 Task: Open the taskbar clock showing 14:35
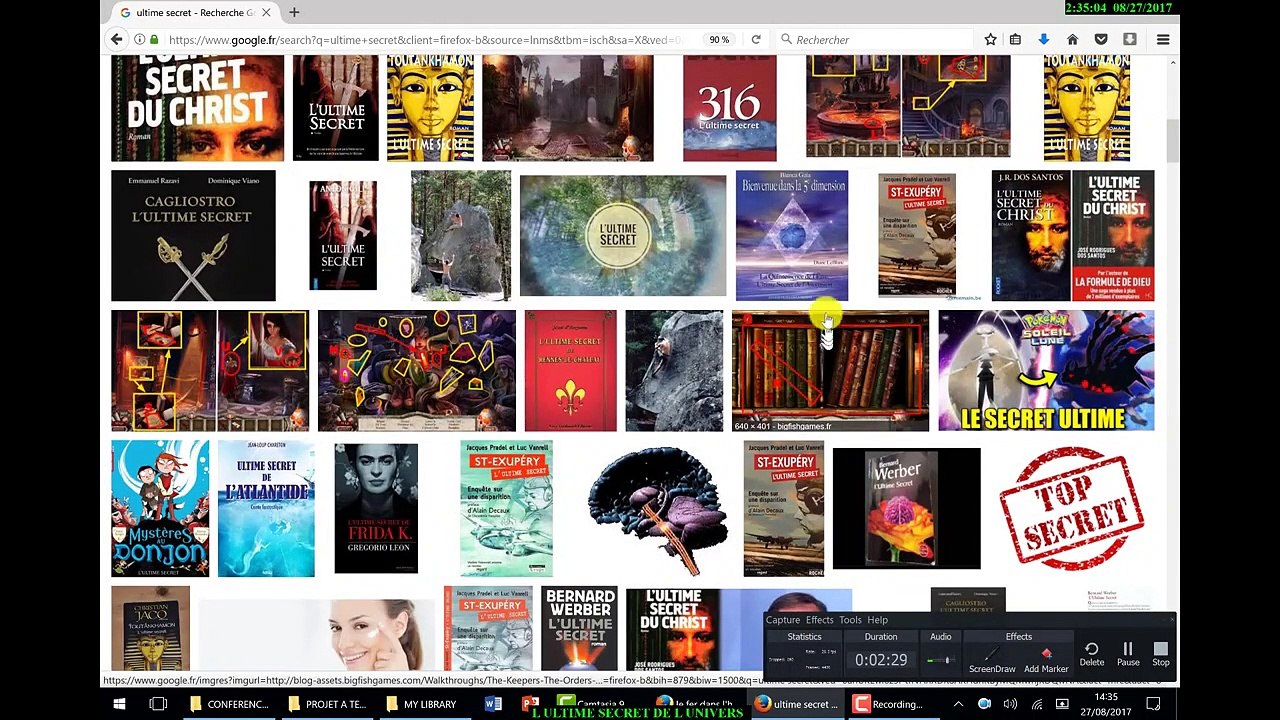(x=1106, y=704)
